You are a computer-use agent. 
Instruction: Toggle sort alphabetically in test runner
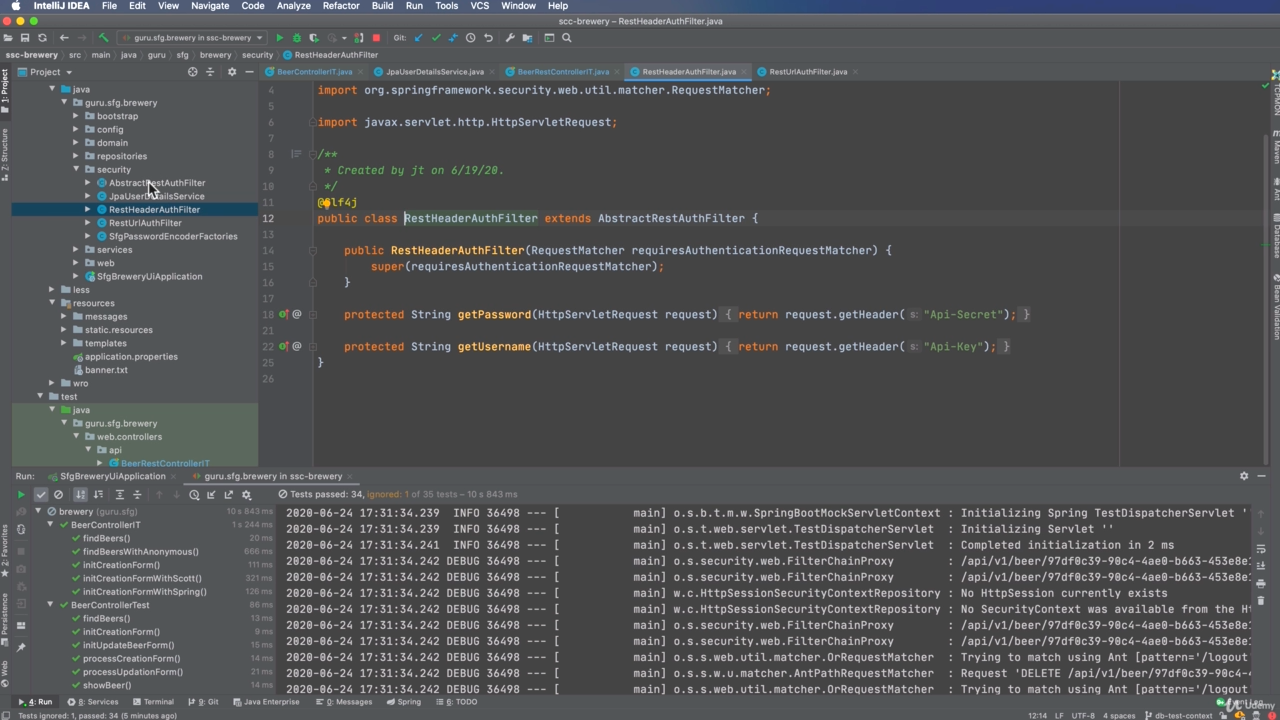pos(80,495)
